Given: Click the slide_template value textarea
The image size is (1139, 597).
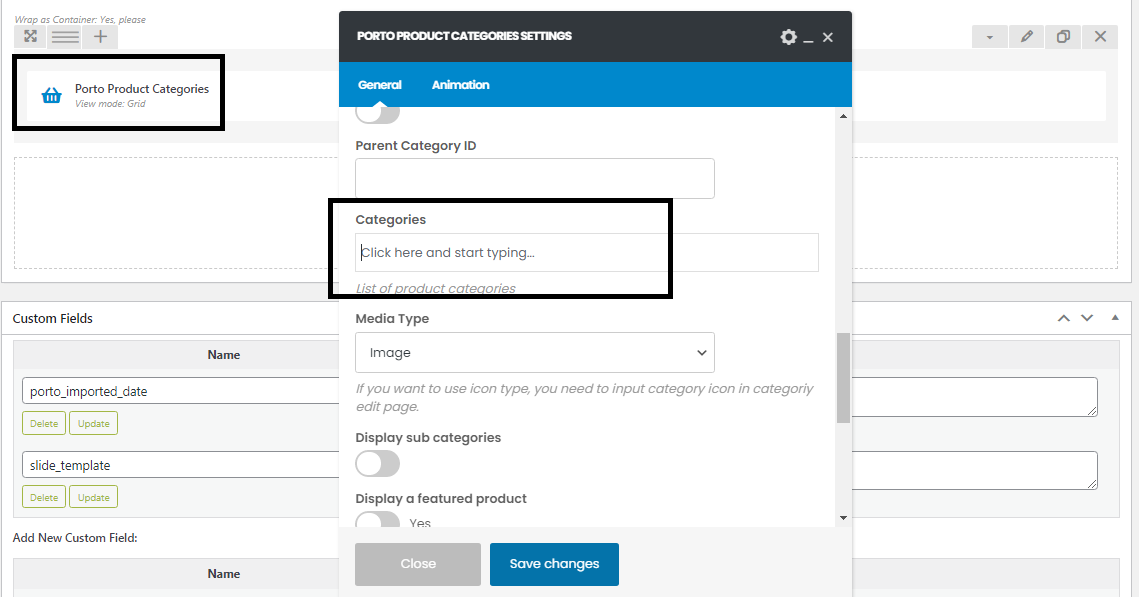Looking at the screenshot, I should (974, 471).
